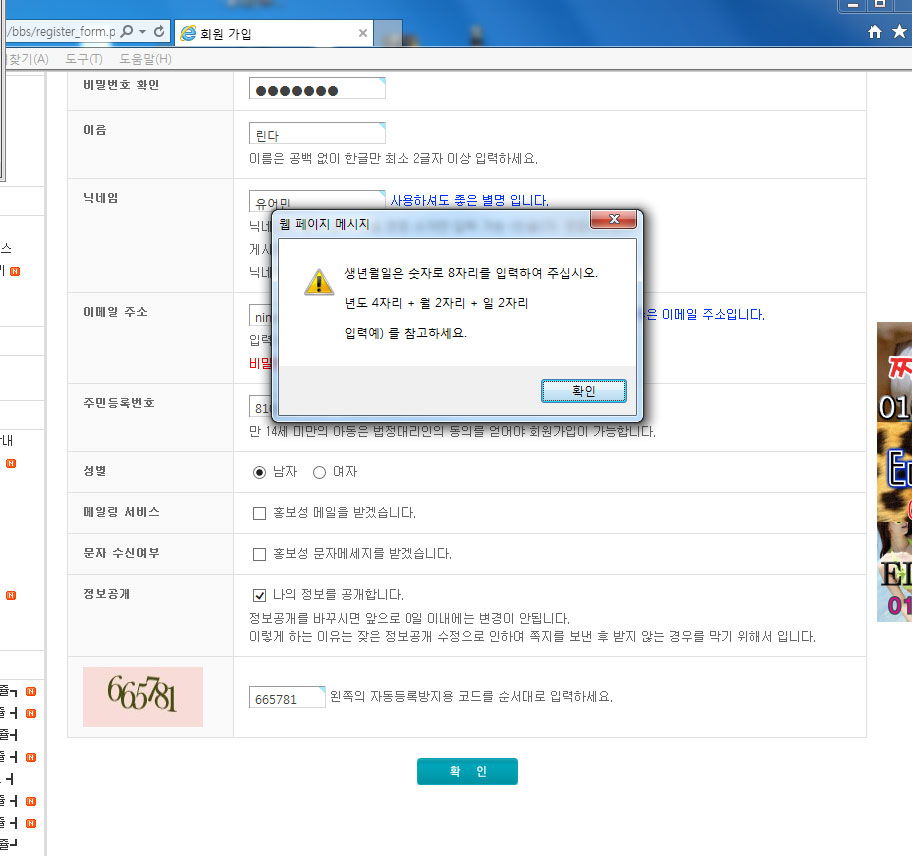The width and height of the screenshot is (912, 856).
Task: Click the Favorites star icon
Action: point(896,32)
